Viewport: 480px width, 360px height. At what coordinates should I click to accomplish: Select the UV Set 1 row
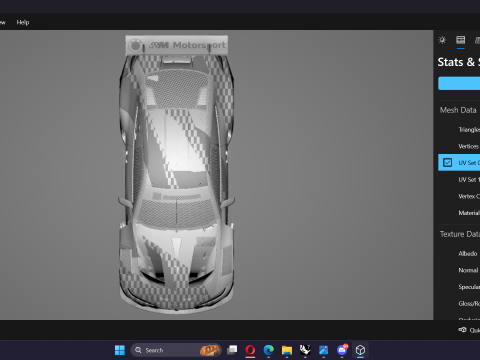(459, 179)
